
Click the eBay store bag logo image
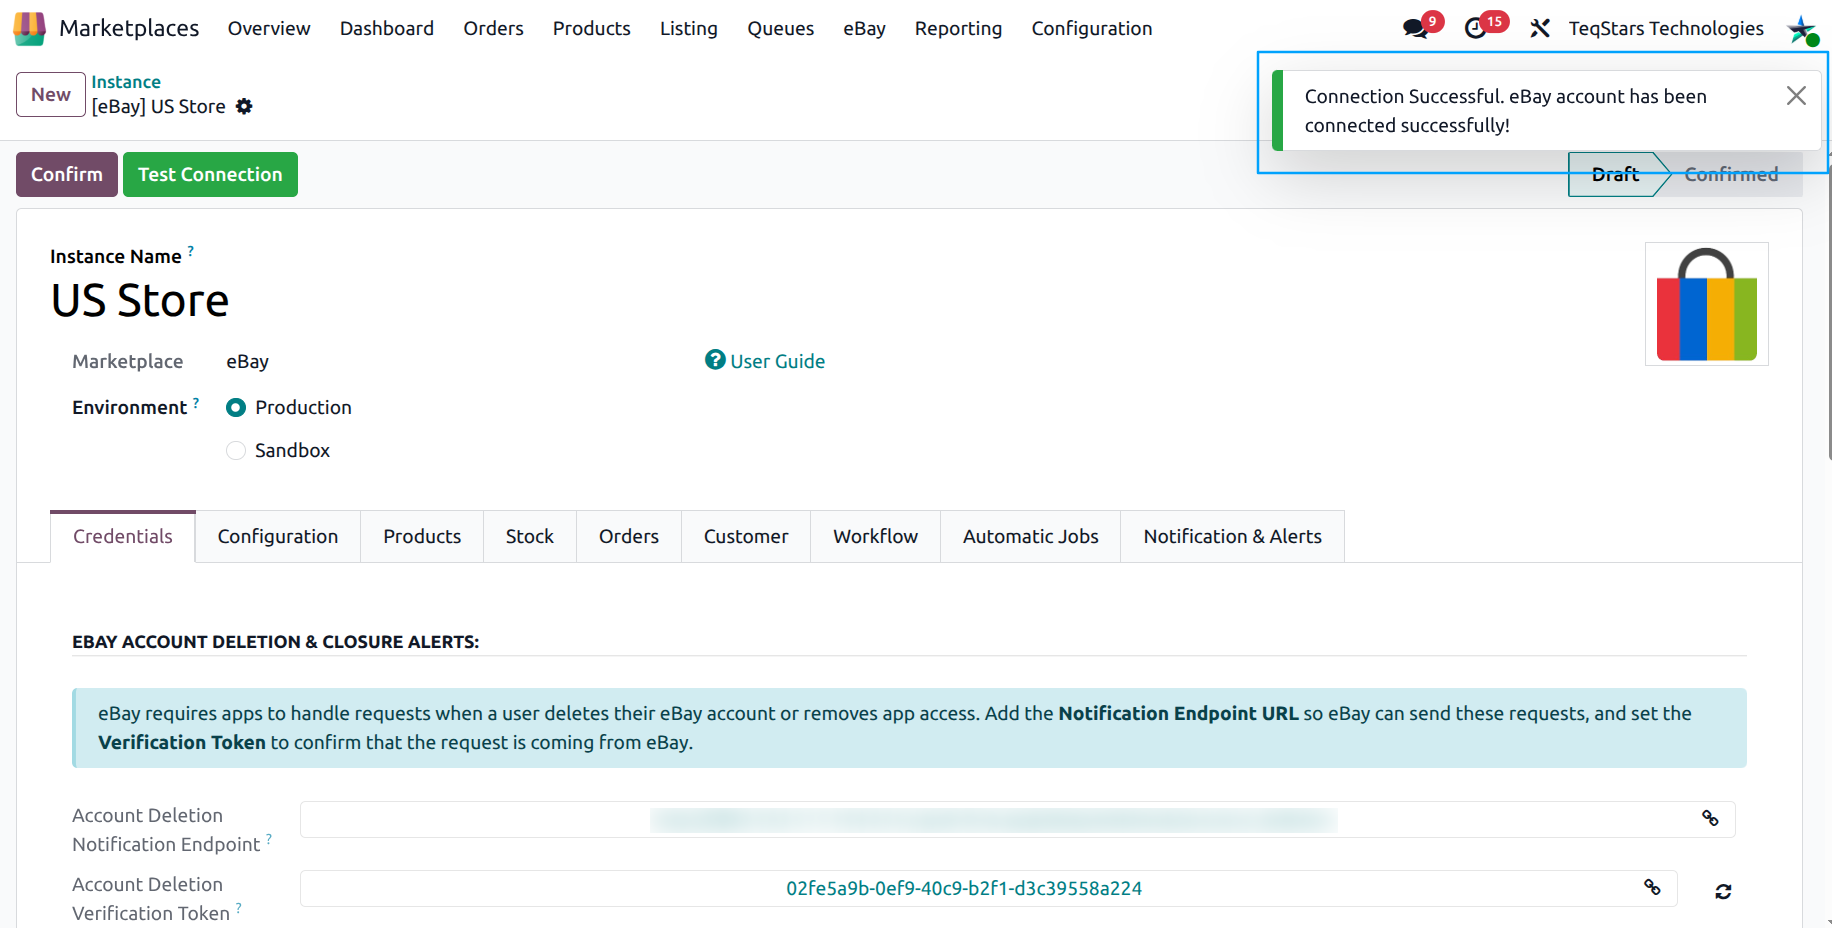click(1707, 304)
